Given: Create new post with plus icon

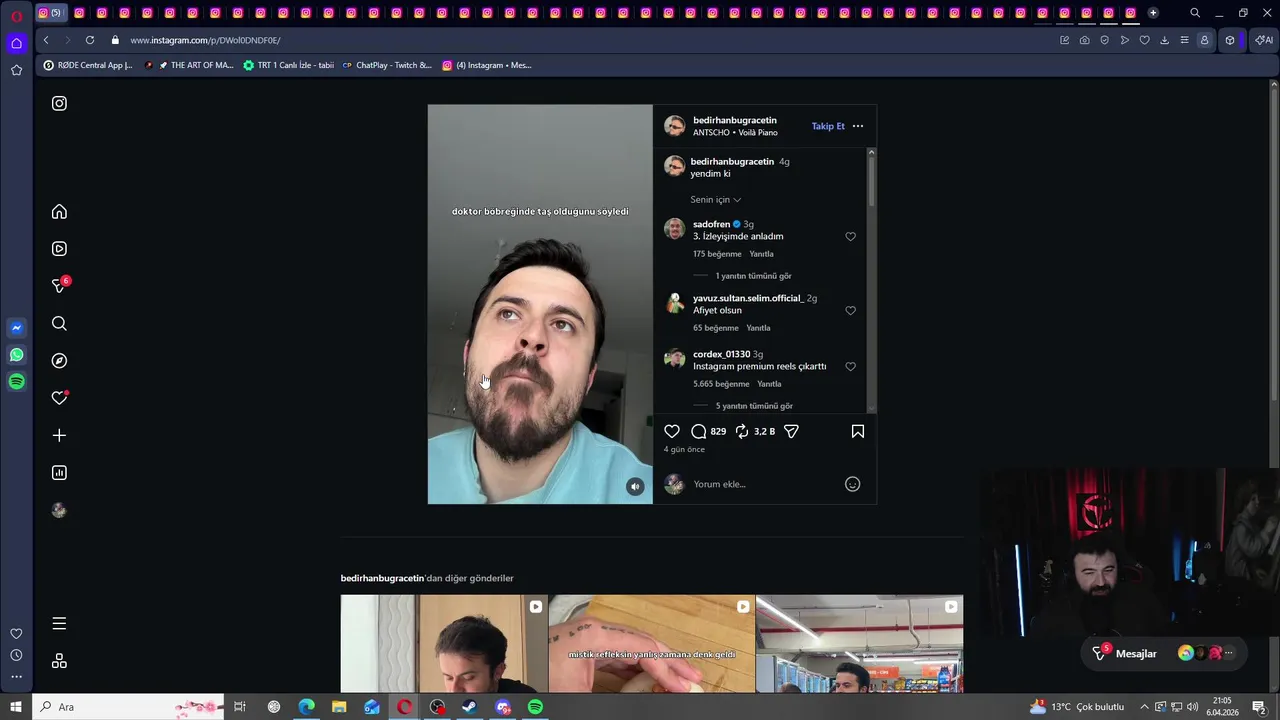Looking at the screenshot, I should coord(59,436).
